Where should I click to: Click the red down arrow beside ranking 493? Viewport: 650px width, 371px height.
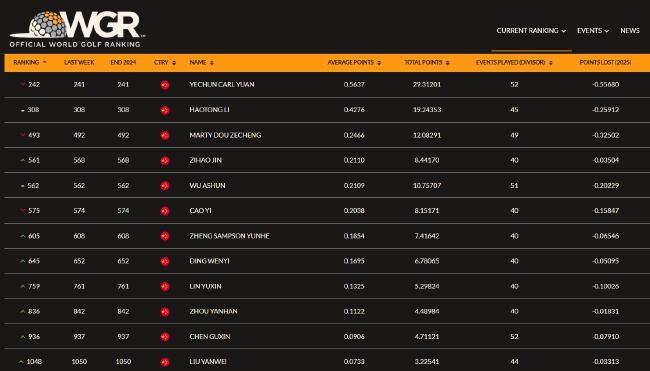(x=23, y=135)
